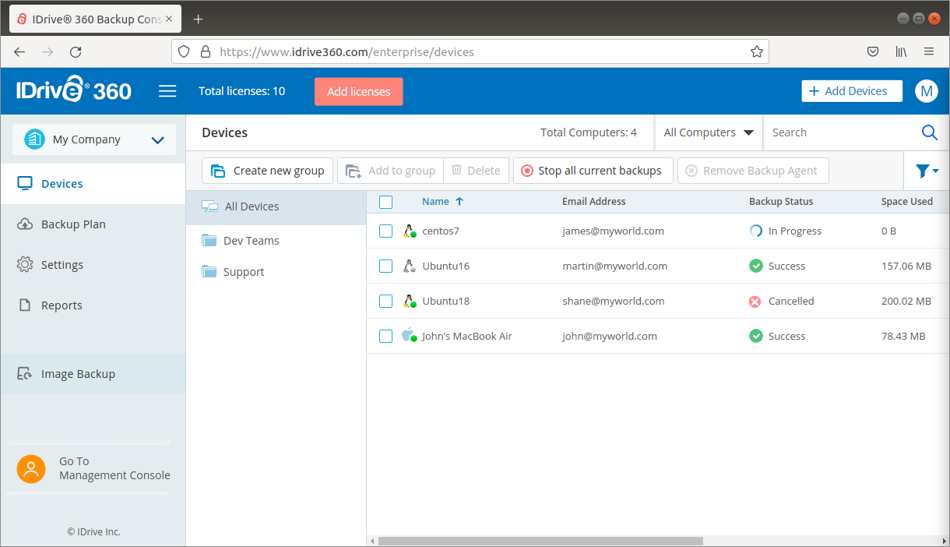Reload the page in browser
The width and height of the screenshot is (950, 547).
[x=75, y=52]
